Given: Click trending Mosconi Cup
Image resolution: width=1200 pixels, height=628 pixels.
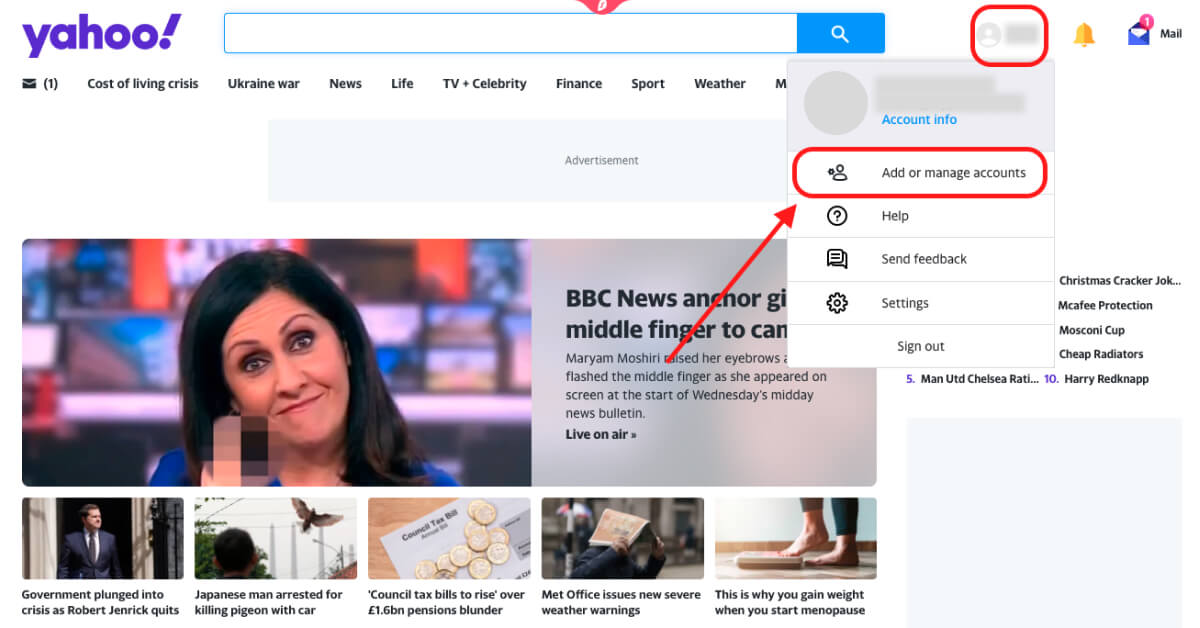Looking at the screenshot, I should pos(1092,330).
